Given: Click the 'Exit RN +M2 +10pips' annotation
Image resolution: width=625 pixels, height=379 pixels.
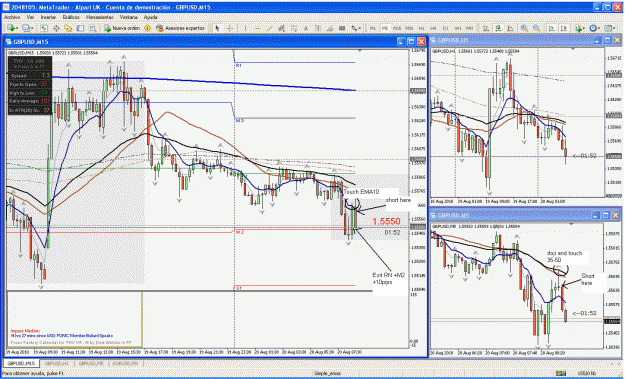Looking at the screenshot, I should click(x=388, y=279).
